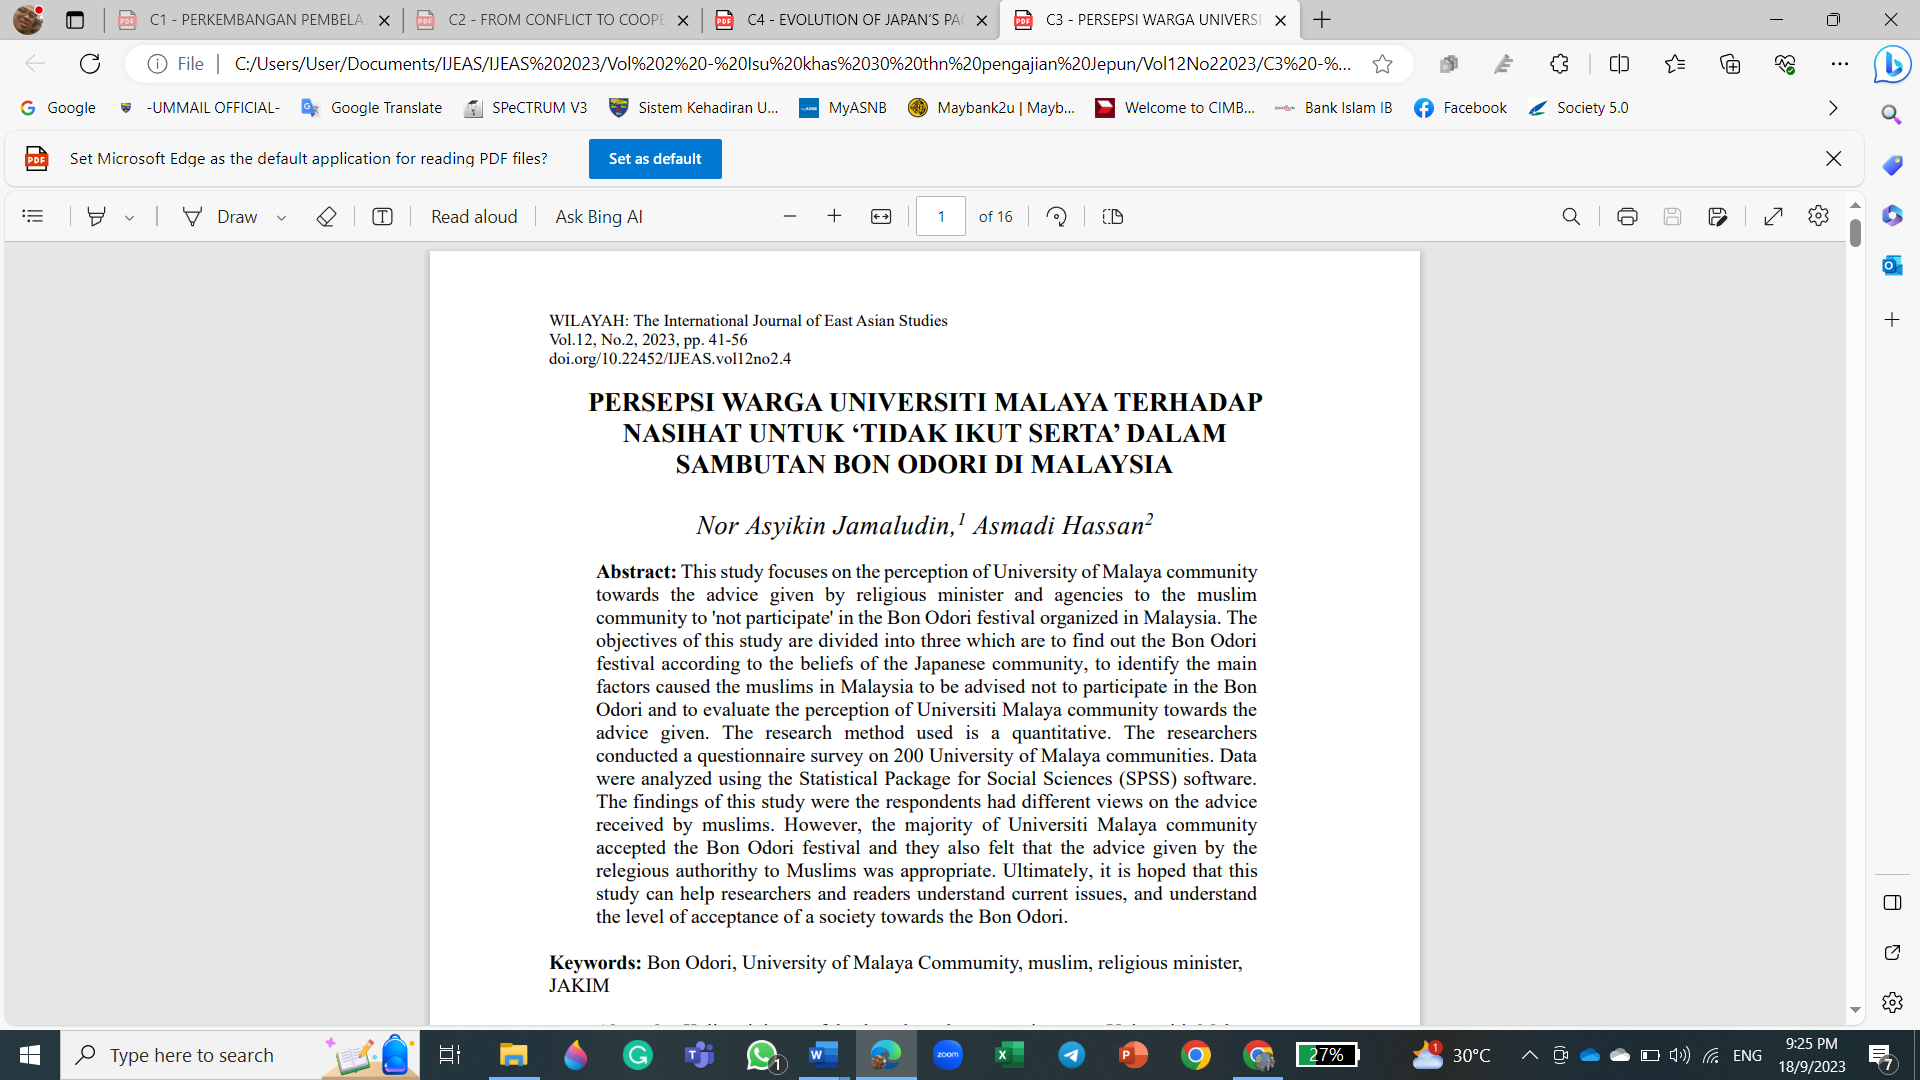Open the Facebook bookmark
Image resolution: width=1920 pixels, height=1080 pixels.
[x=1460, y=108]
